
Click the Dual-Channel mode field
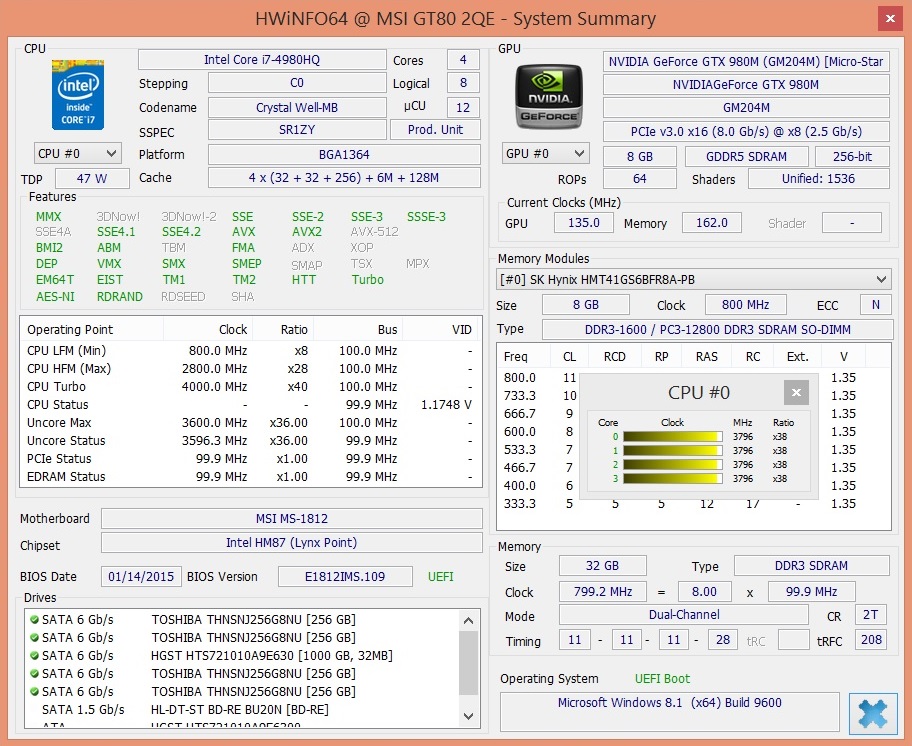(684, 615)
